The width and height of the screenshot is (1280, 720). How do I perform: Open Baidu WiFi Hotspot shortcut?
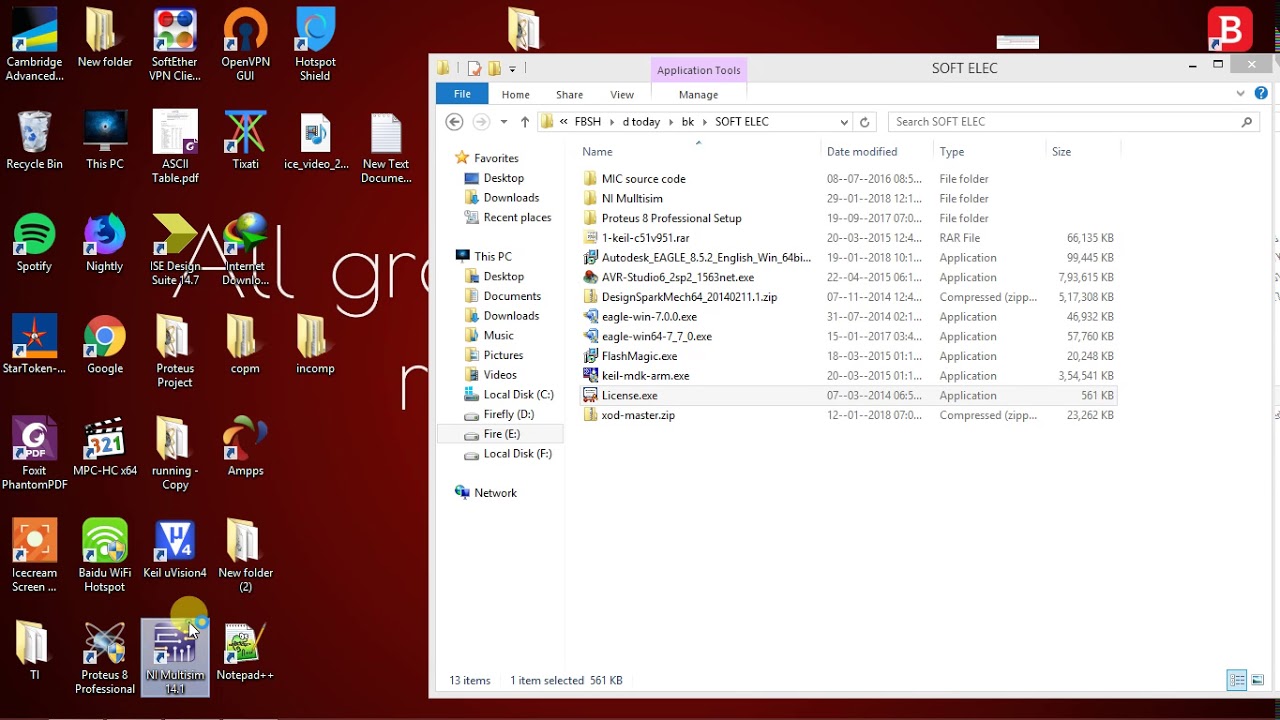[x=104, y=556]
